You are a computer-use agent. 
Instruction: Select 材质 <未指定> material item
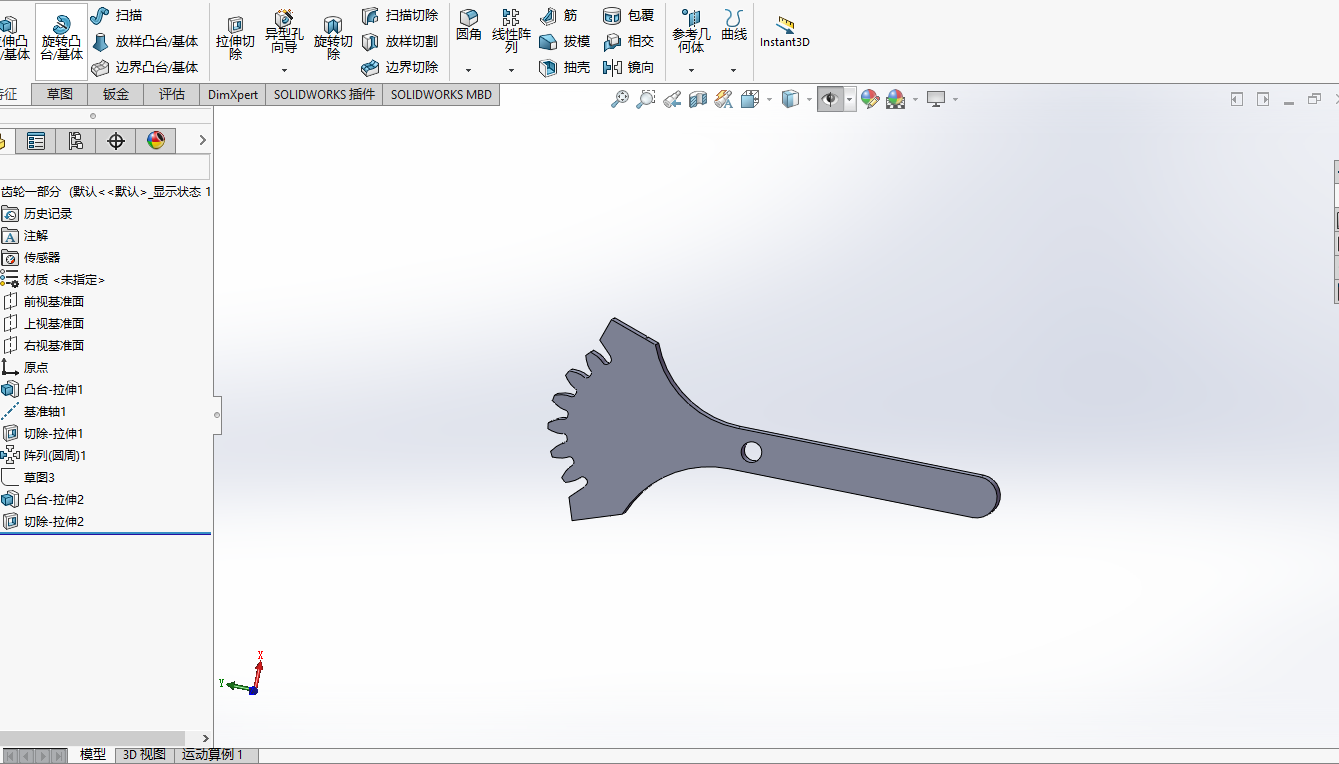(x=54, y=279)
